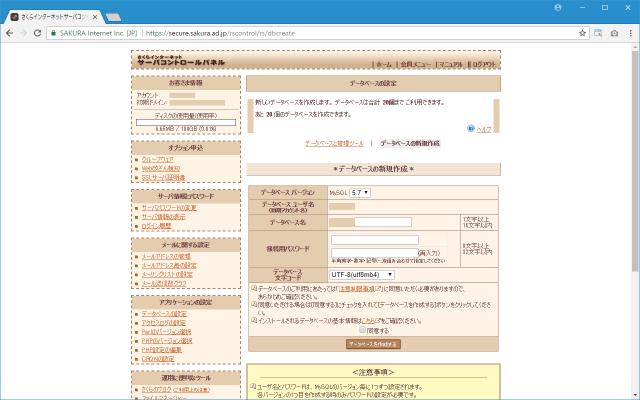Check the 同意する agreement checkbox
This screenshot has width=640, height=400.
[362, 330]
